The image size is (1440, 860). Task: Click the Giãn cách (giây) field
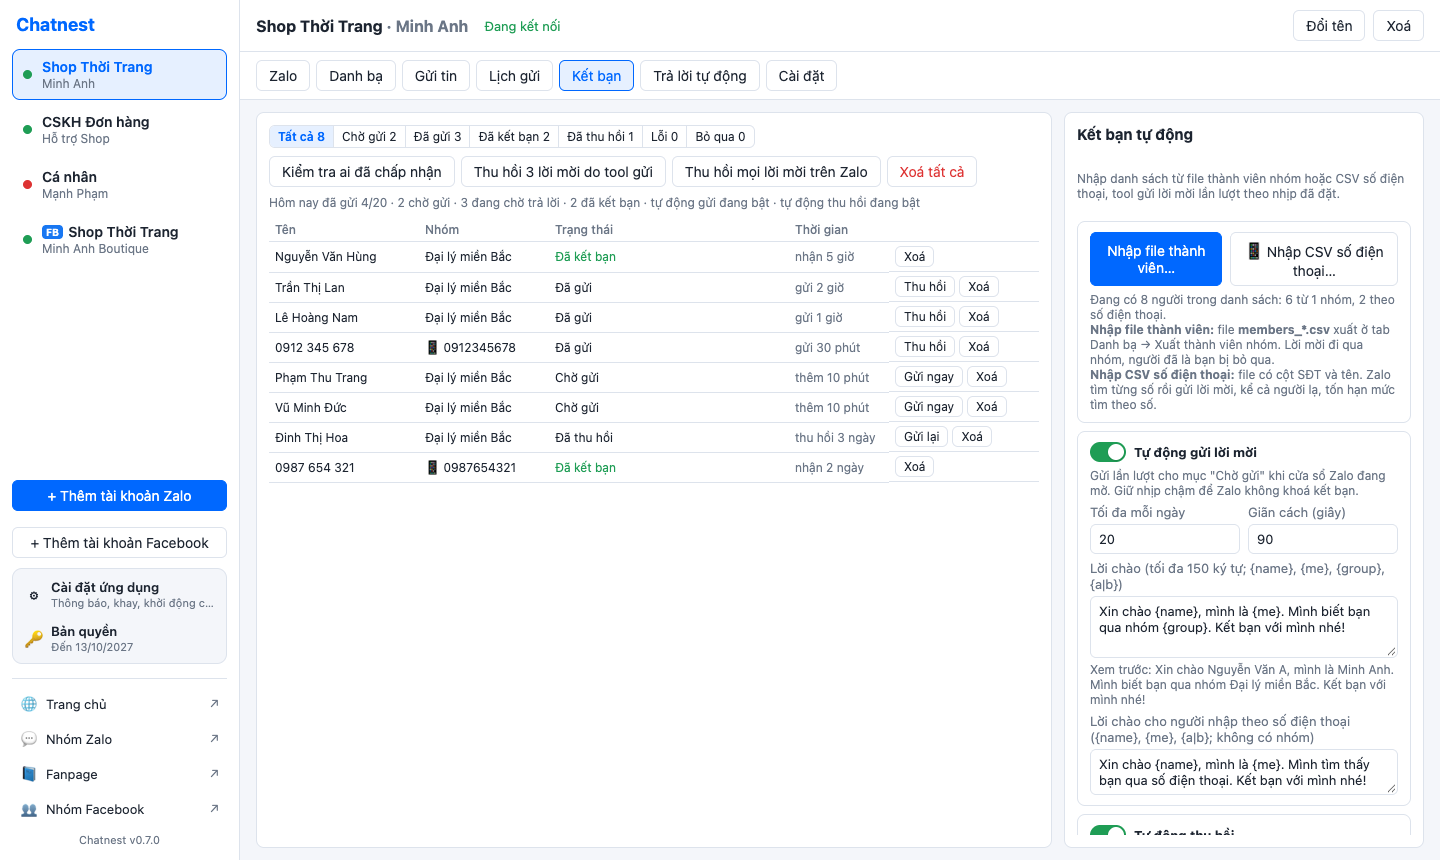tap(1323, 539)
